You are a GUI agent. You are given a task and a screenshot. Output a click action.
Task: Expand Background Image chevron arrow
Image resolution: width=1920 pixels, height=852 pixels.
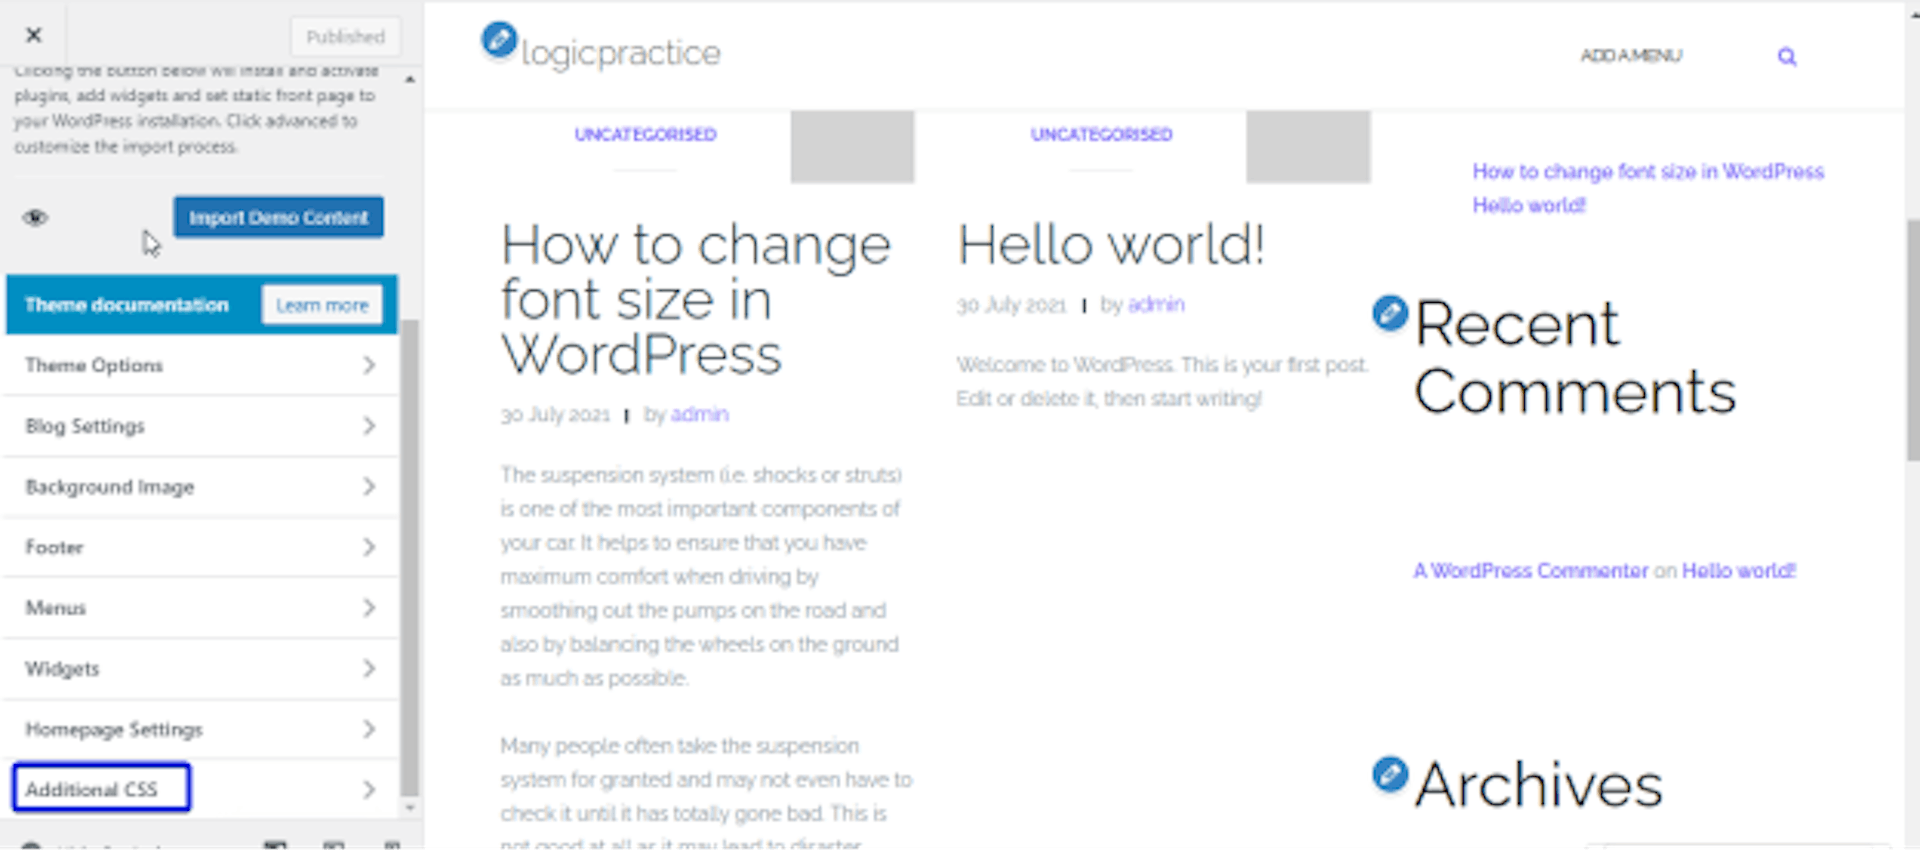[x=369, y=487]
